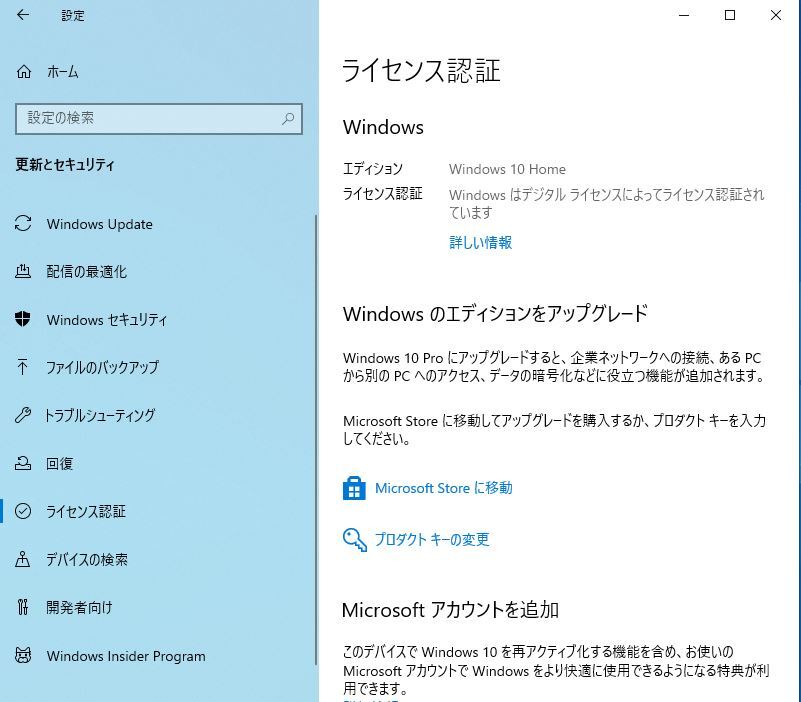
Task: Click Microsoft Store に移動 link
Action: click(443, 488)
